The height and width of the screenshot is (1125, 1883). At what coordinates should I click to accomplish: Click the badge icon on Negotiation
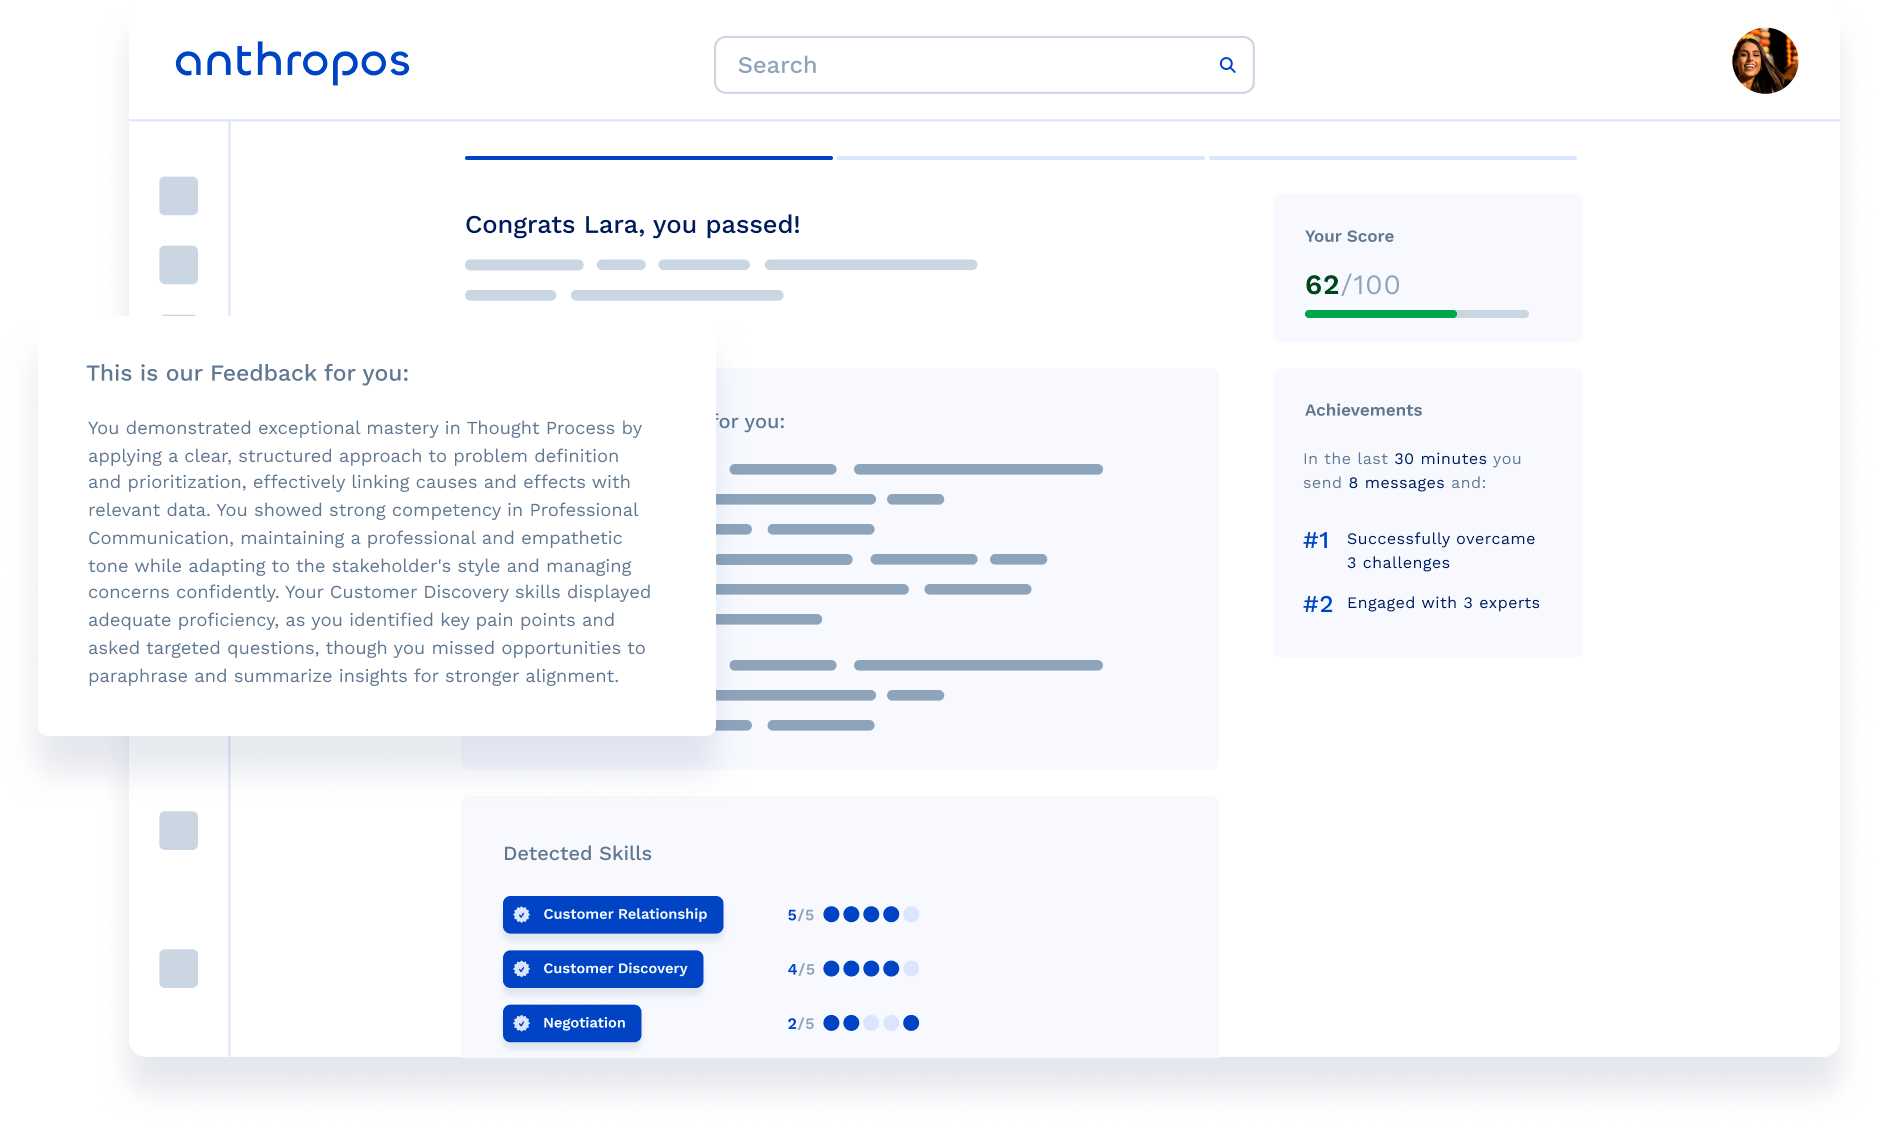pos(522,1023)
